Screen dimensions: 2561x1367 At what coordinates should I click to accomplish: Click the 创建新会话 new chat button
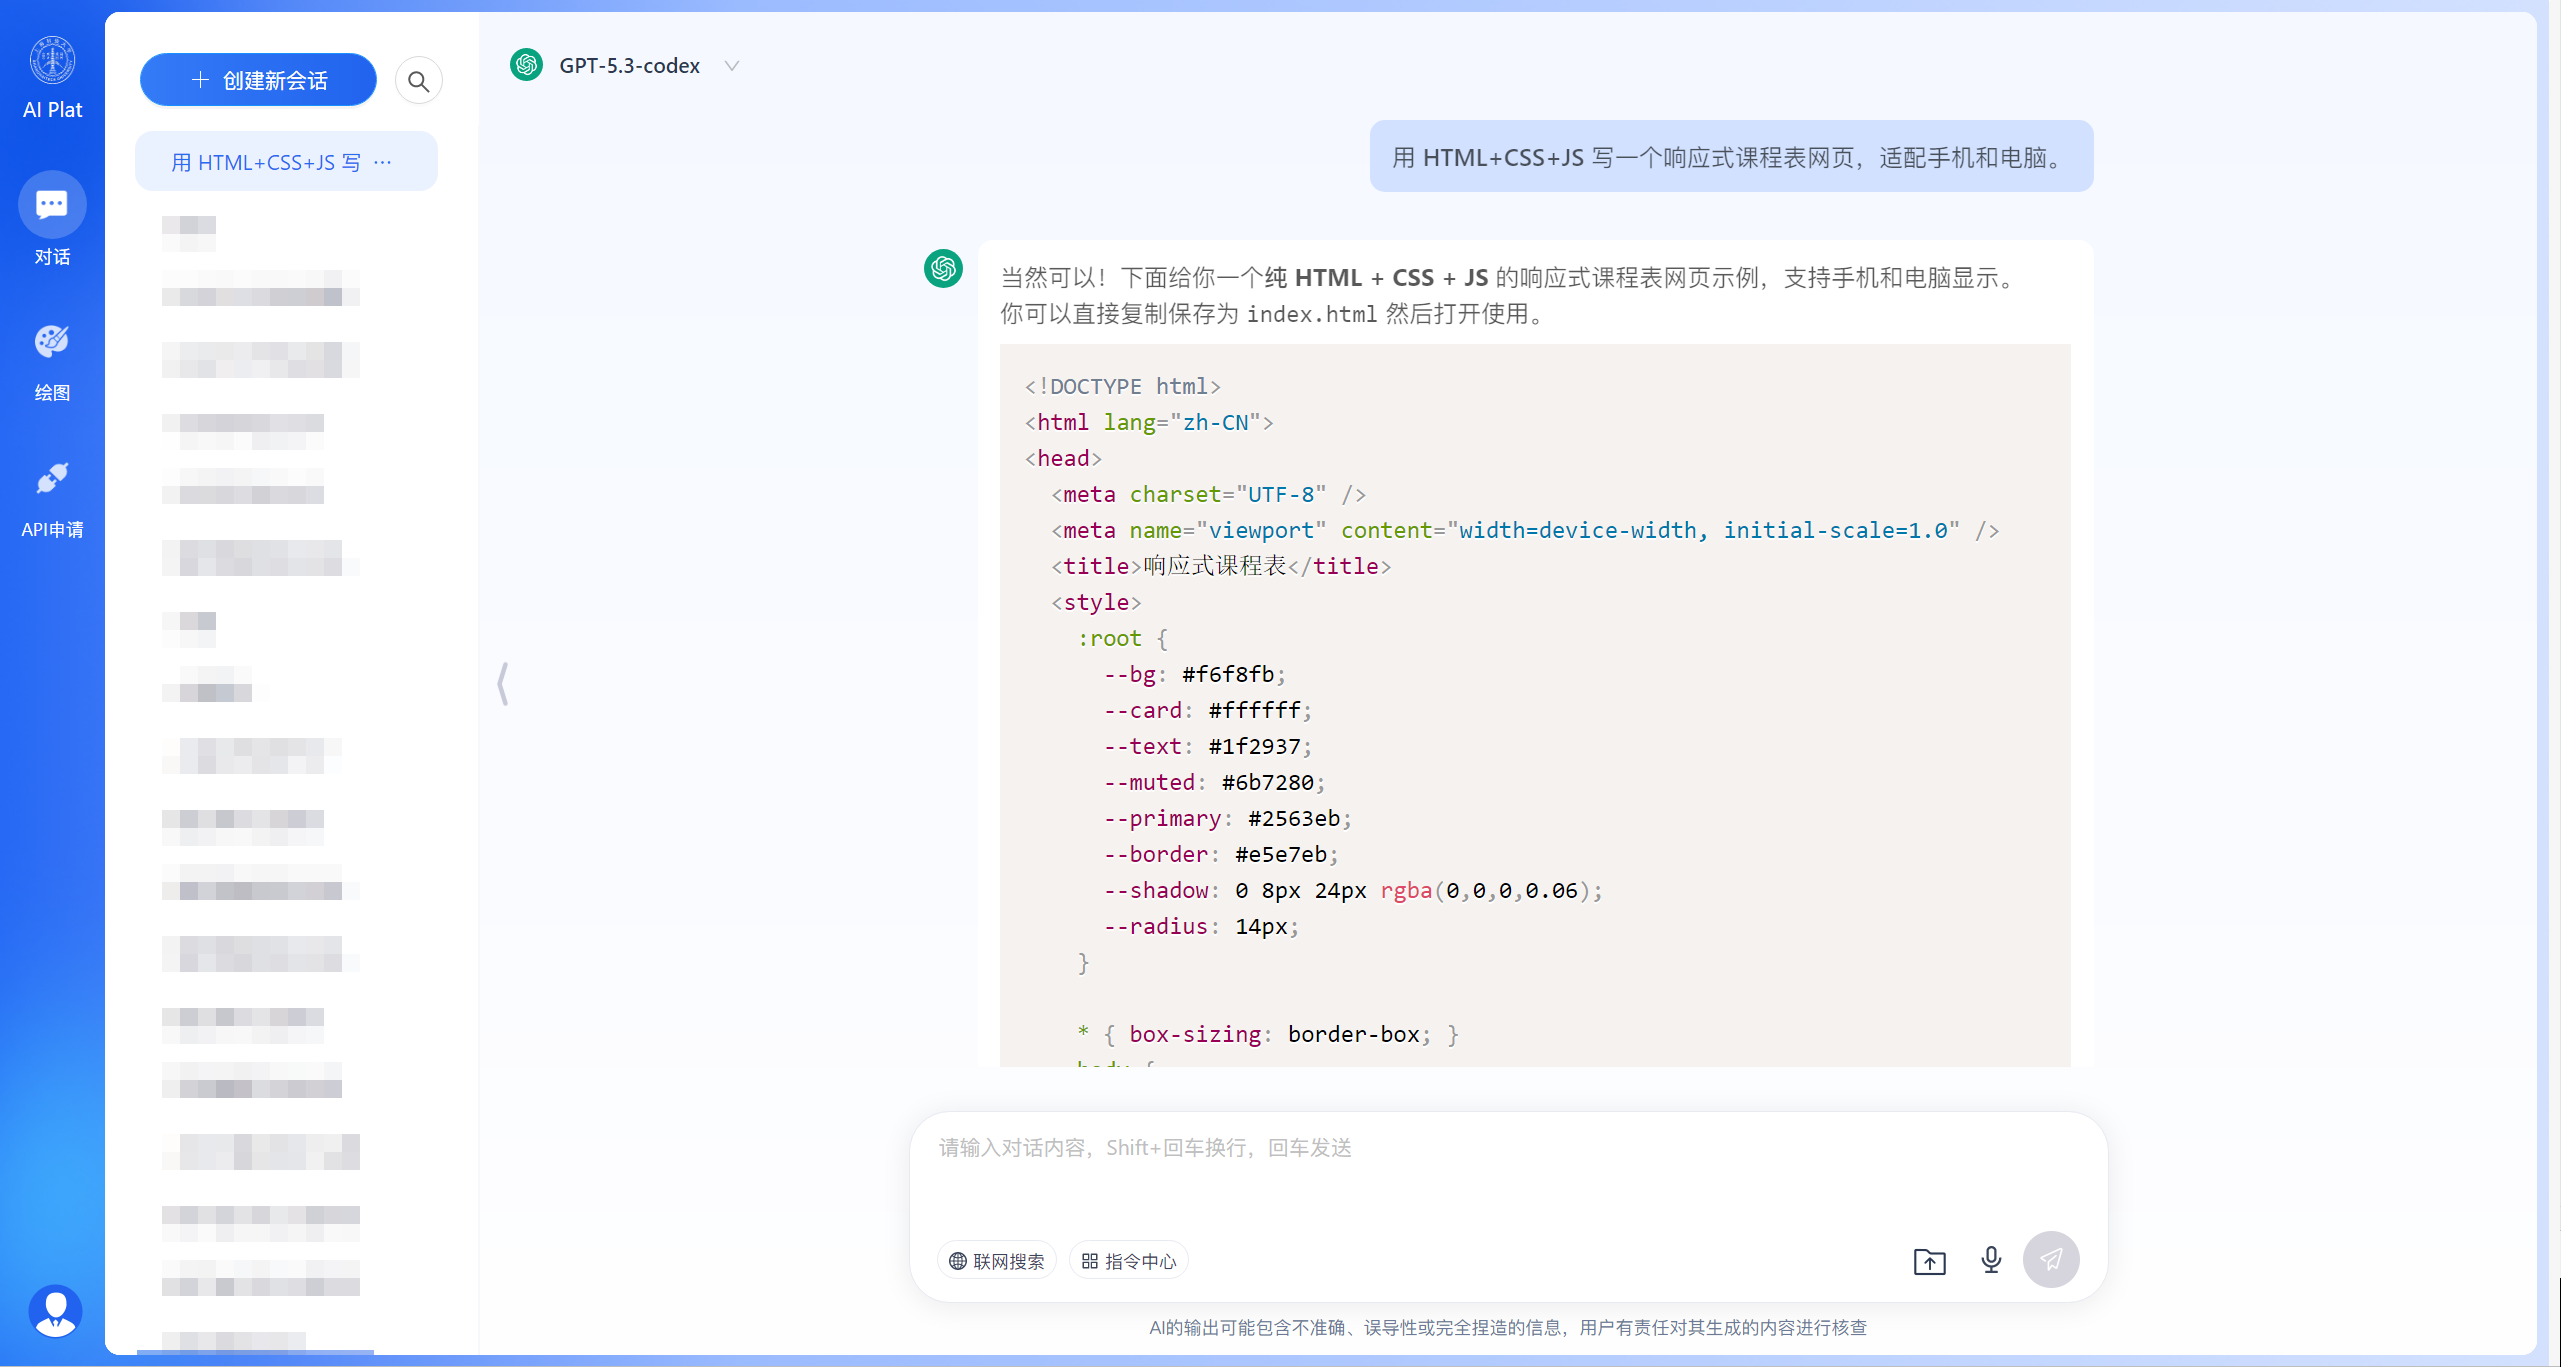pyautogui.click(x=258, y=80)
